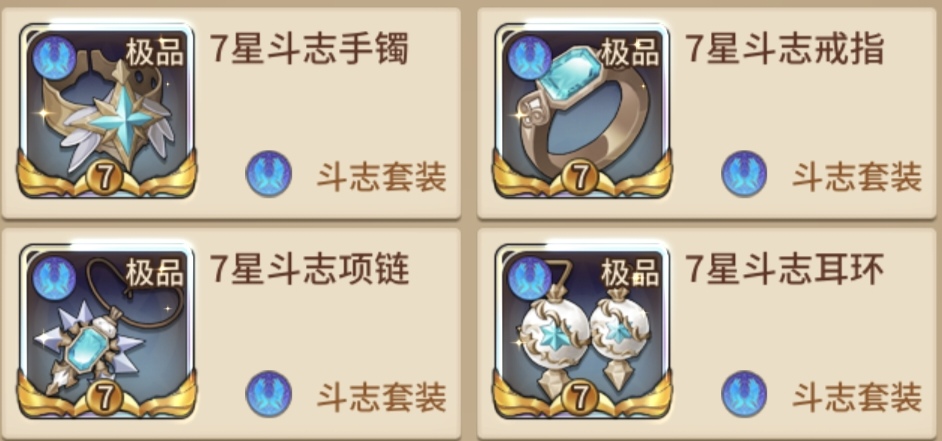Image resolution: width=942 pixels, height=441 pixels.
Task: Select the 7星斗志耳环 earrings equipment icon
Action: 582,331
